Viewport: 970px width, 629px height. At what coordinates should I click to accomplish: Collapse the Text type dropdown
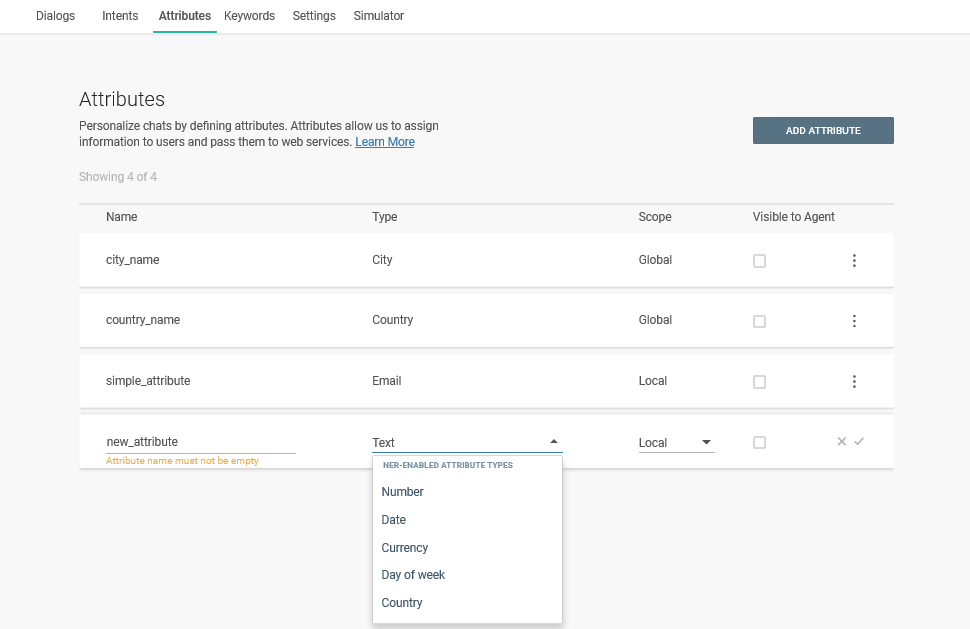pyautogui.click(x=554, y=442)
